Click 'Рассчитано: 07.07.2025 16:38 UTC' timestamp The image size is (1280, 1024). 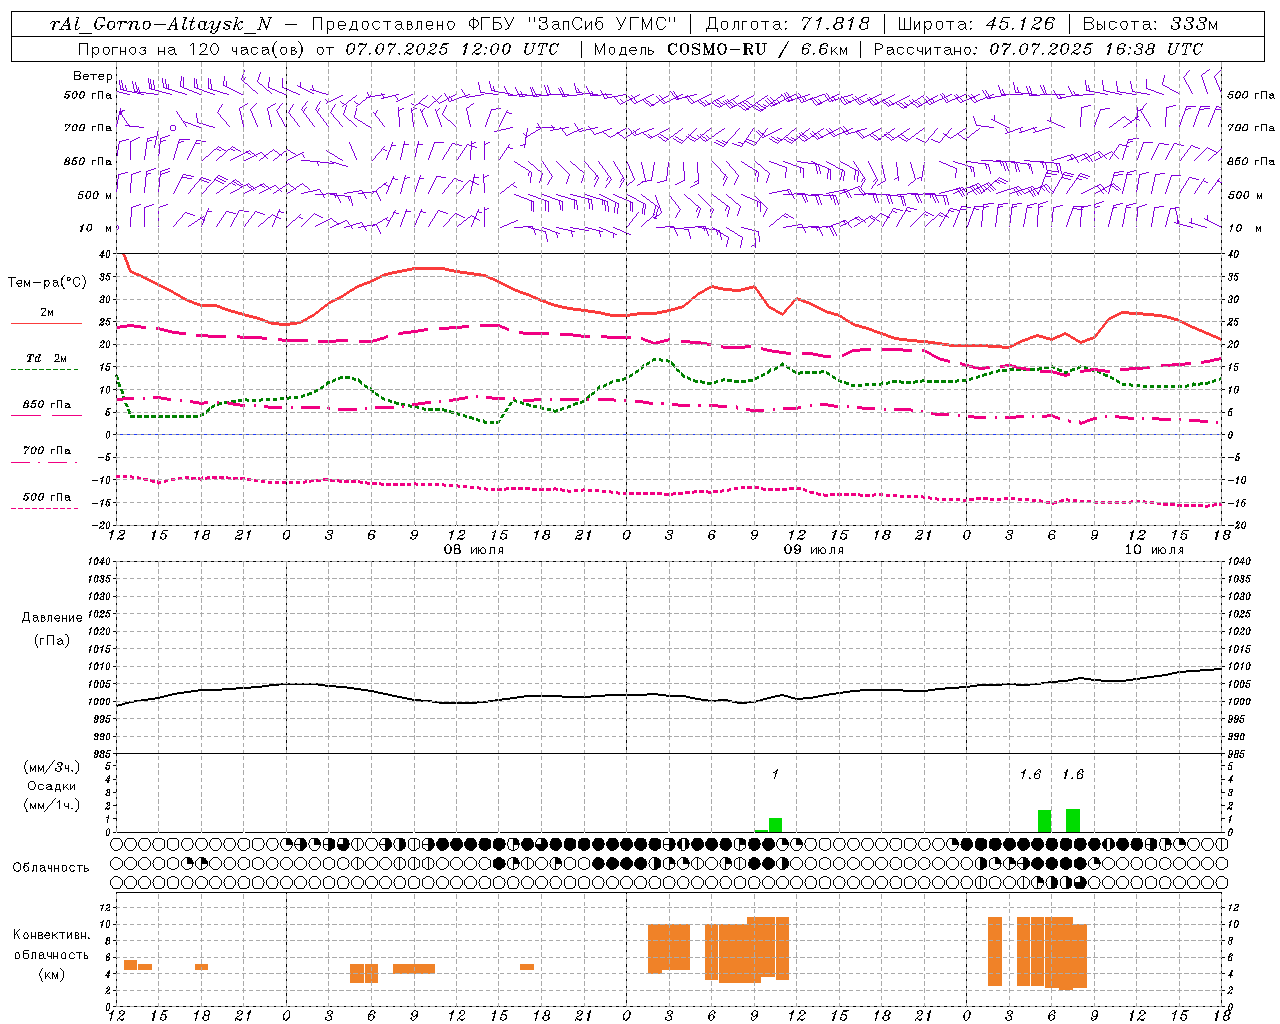[1038, 49]
